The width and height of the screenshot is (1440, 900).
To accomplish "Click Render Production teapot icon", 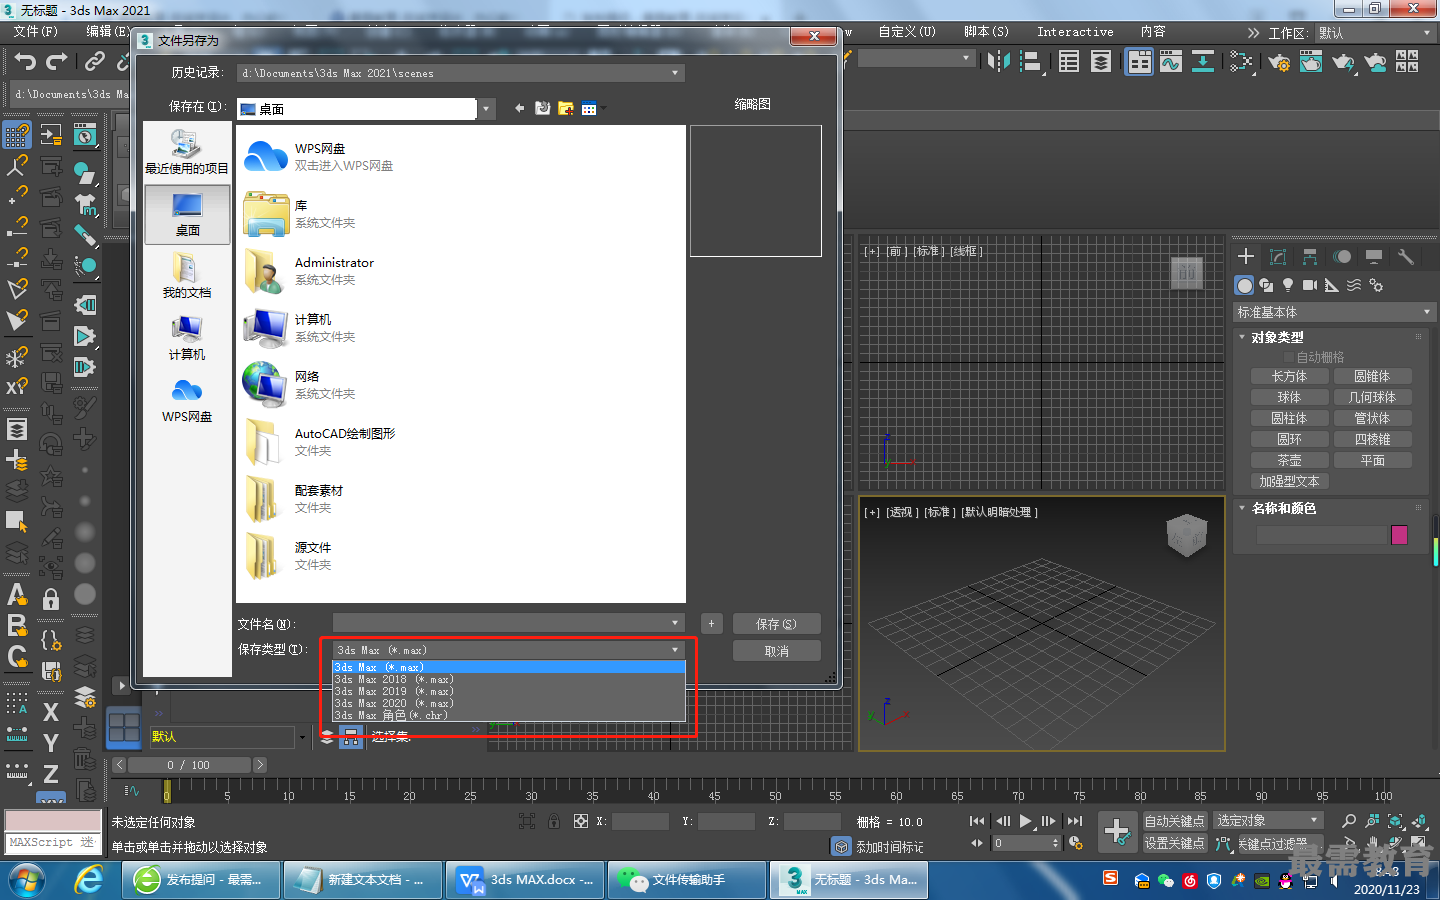I will point(1343,62).
